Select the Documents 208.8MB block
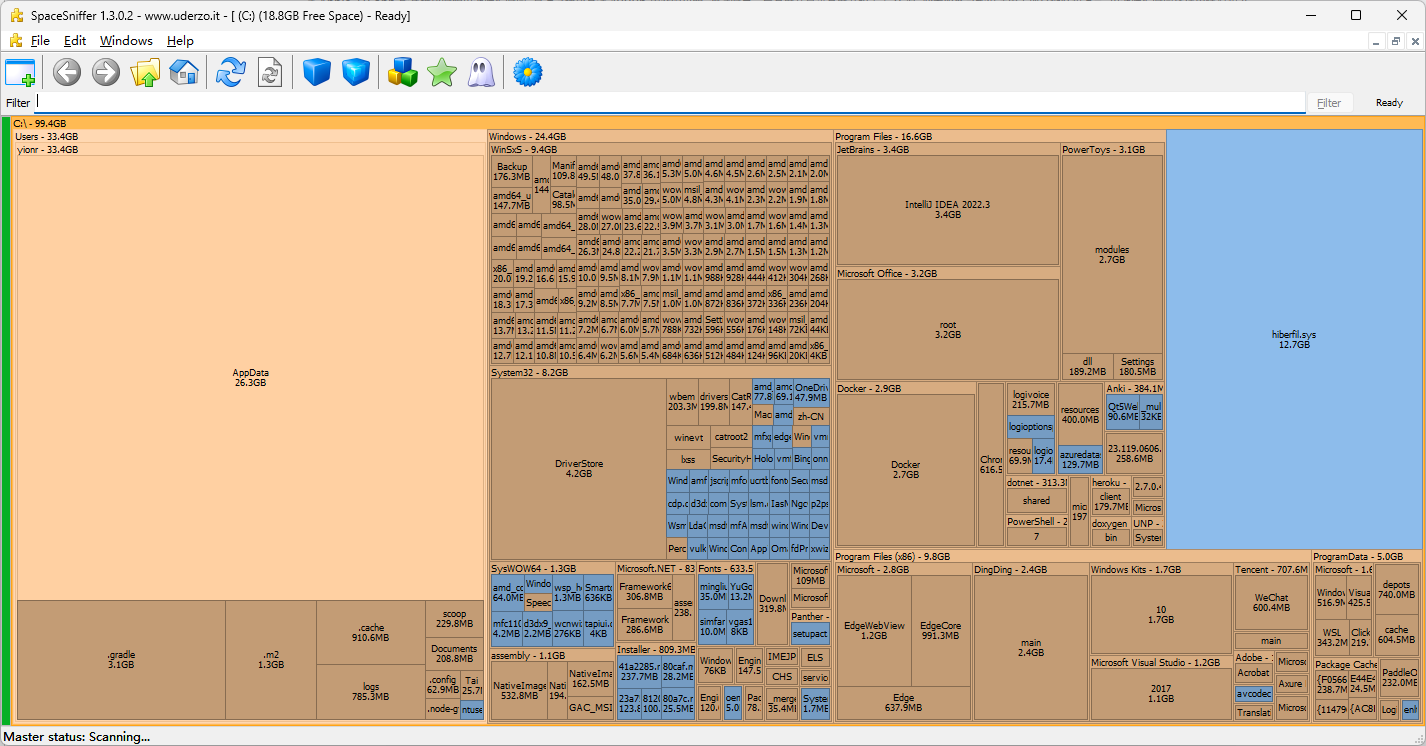Viewport: 1426px width, 746px height. 454,653
